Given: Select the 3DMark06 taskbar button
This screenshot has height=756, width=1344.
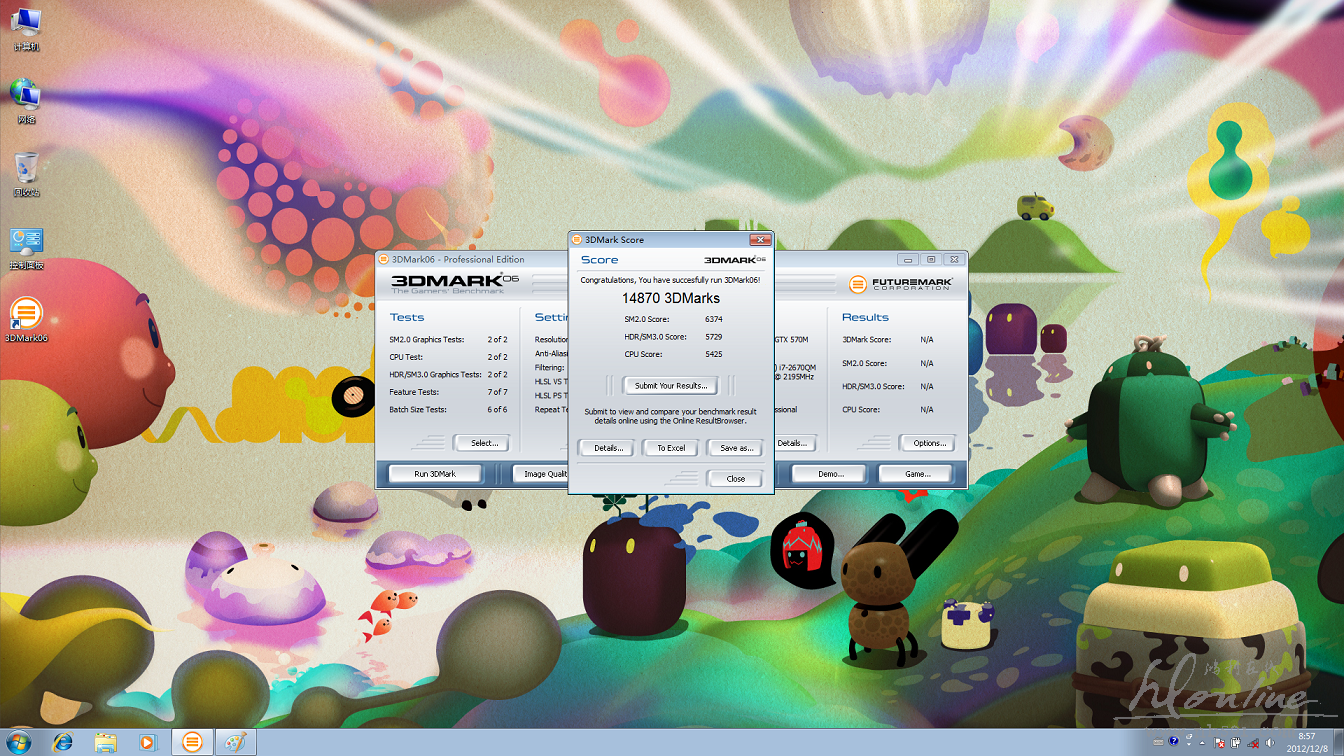Looking at the screenshot, I should point(193,742).
